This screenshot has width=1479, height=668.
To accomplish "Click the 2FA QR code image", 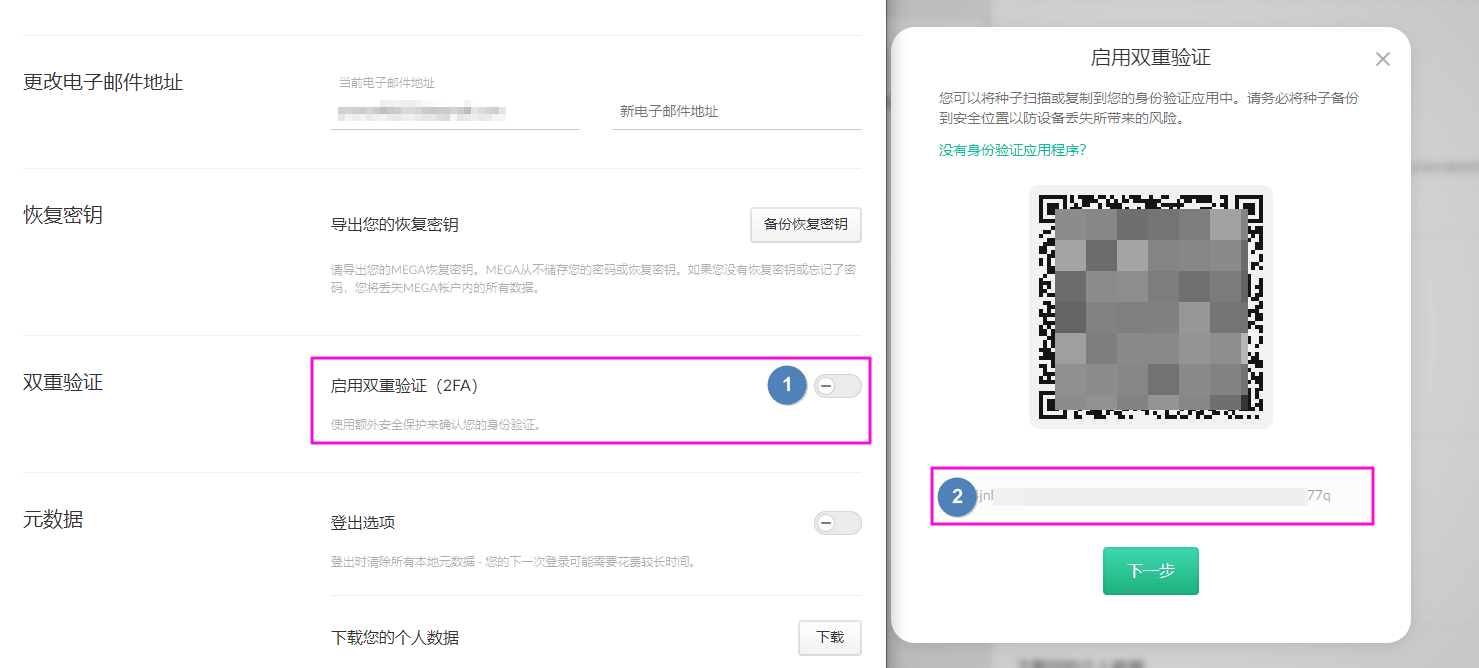I will [1150, 307].
